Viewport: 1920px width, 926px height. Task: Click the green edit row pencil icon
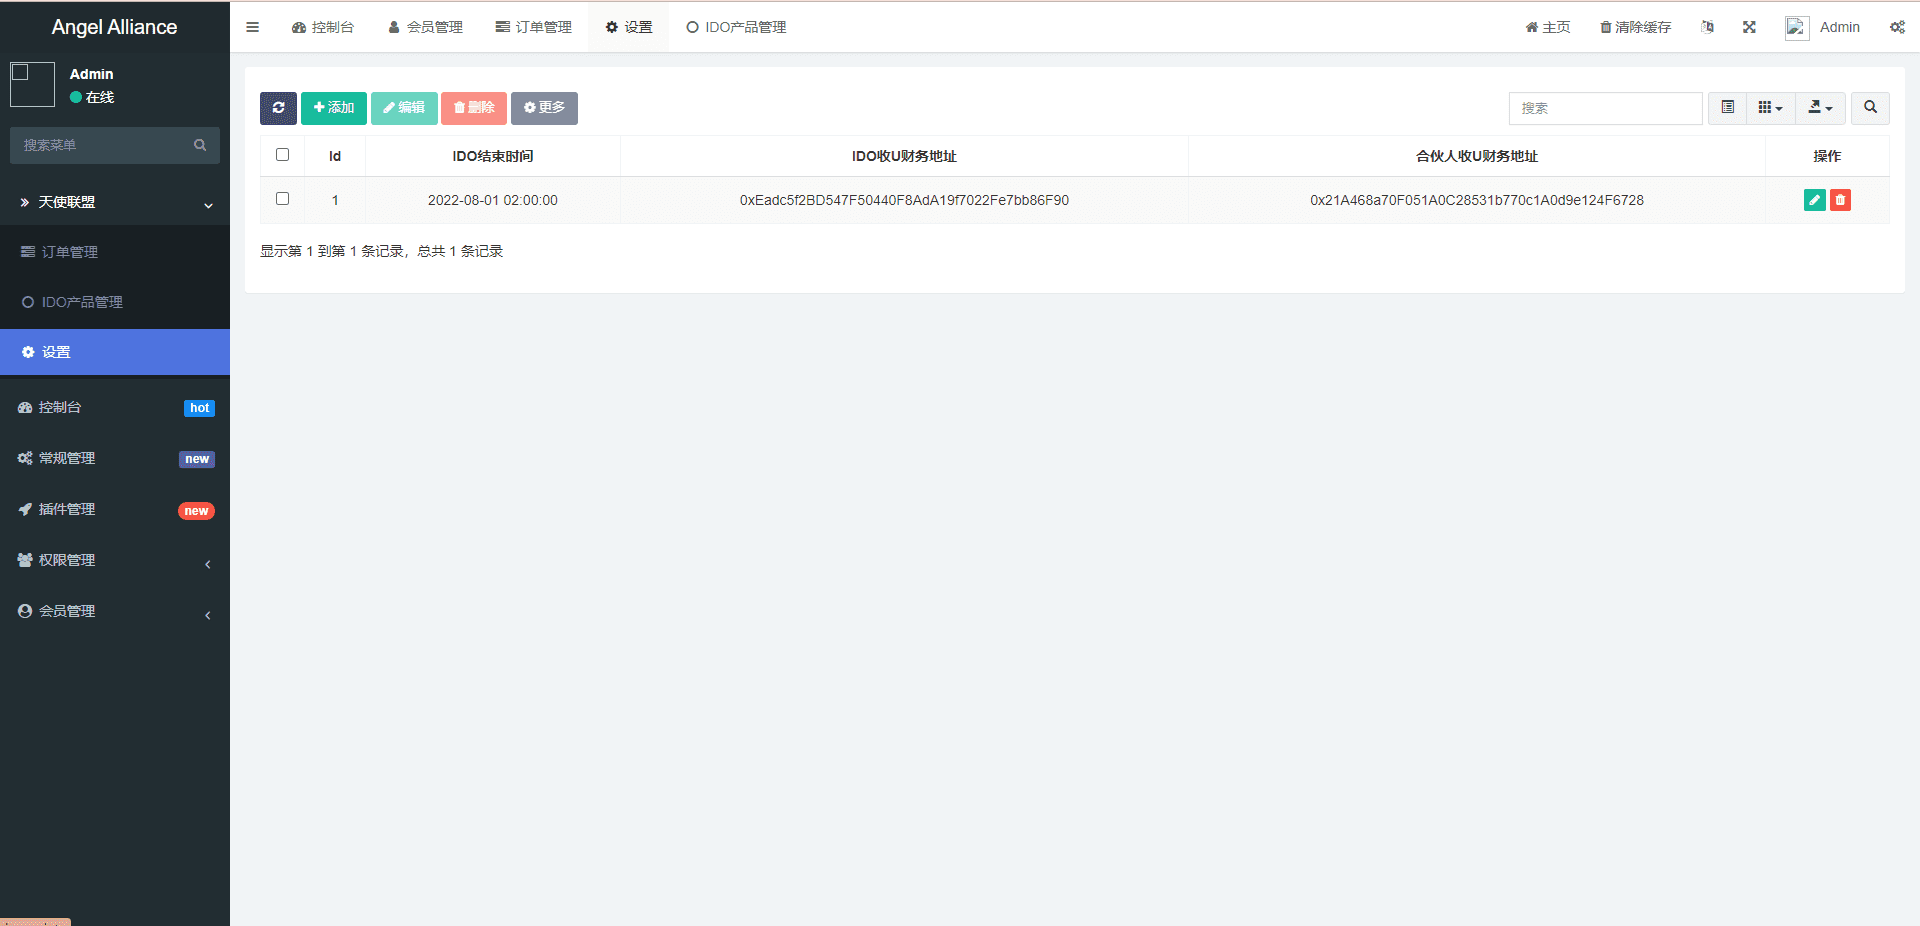click(1814, 200)
